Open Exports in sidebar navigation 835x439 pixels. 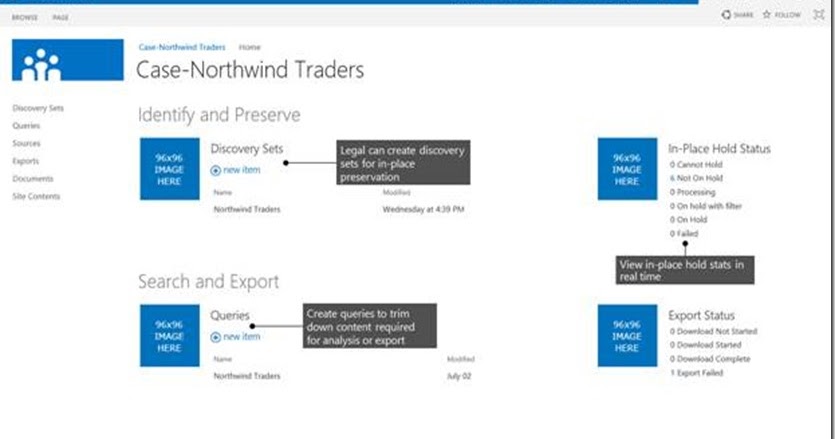pos(26,161)
